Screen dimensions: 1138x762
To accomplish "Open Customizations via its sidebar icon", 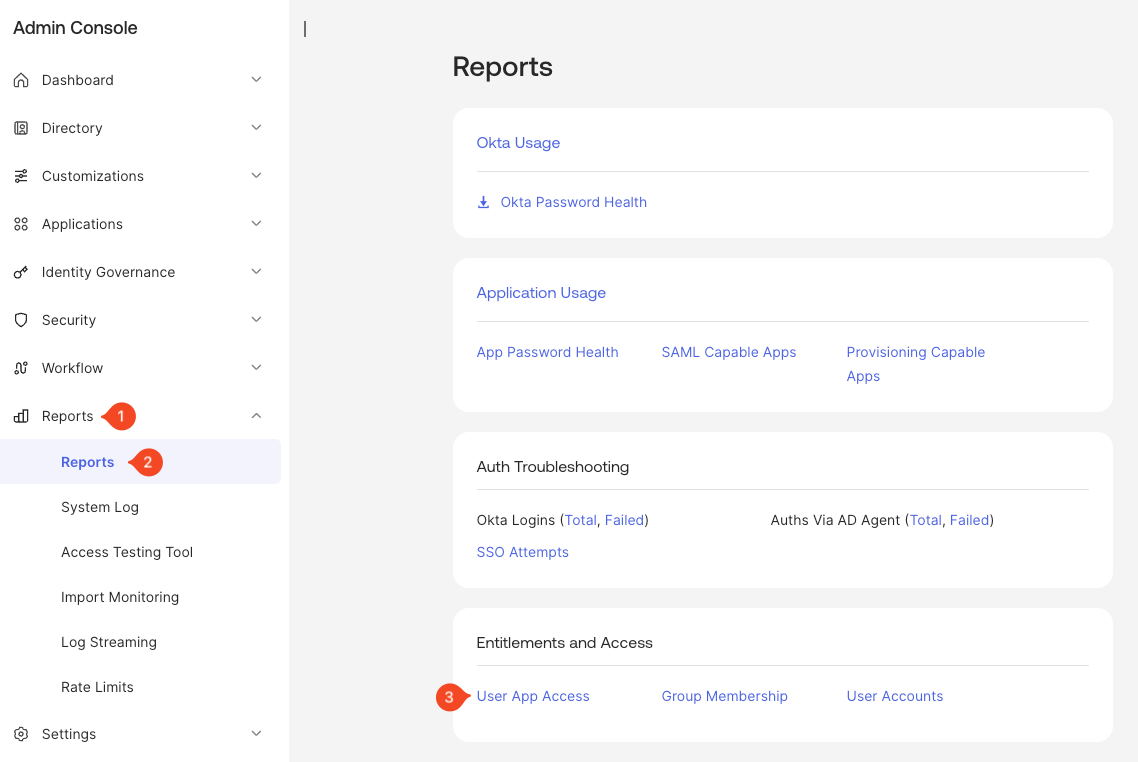I will click(21, 176).
